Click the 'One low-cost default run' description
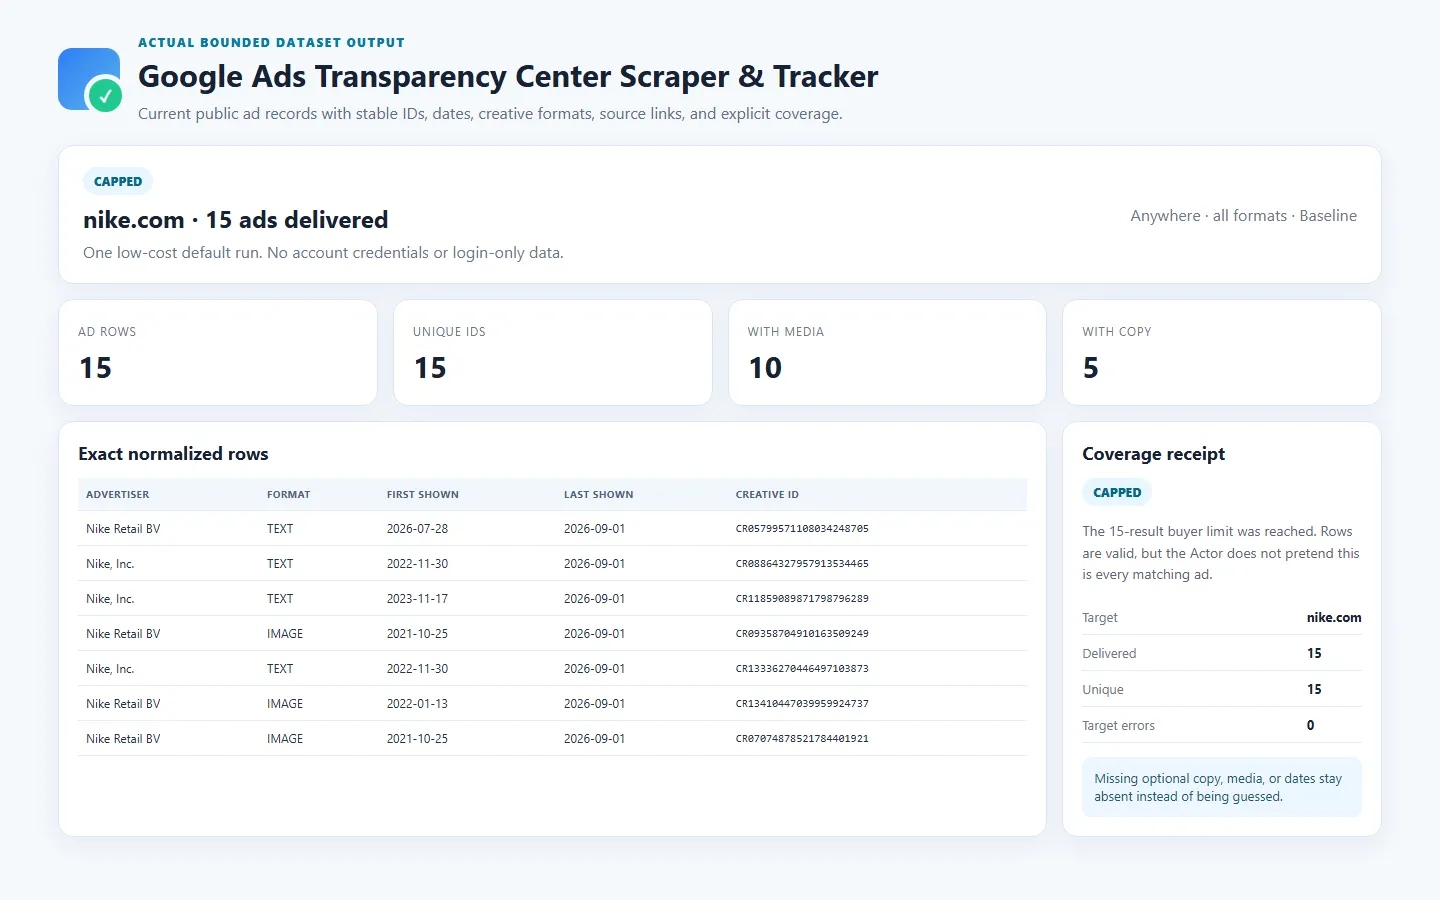Viewport: 1440px width, 900px height. [x=323, y=253]
